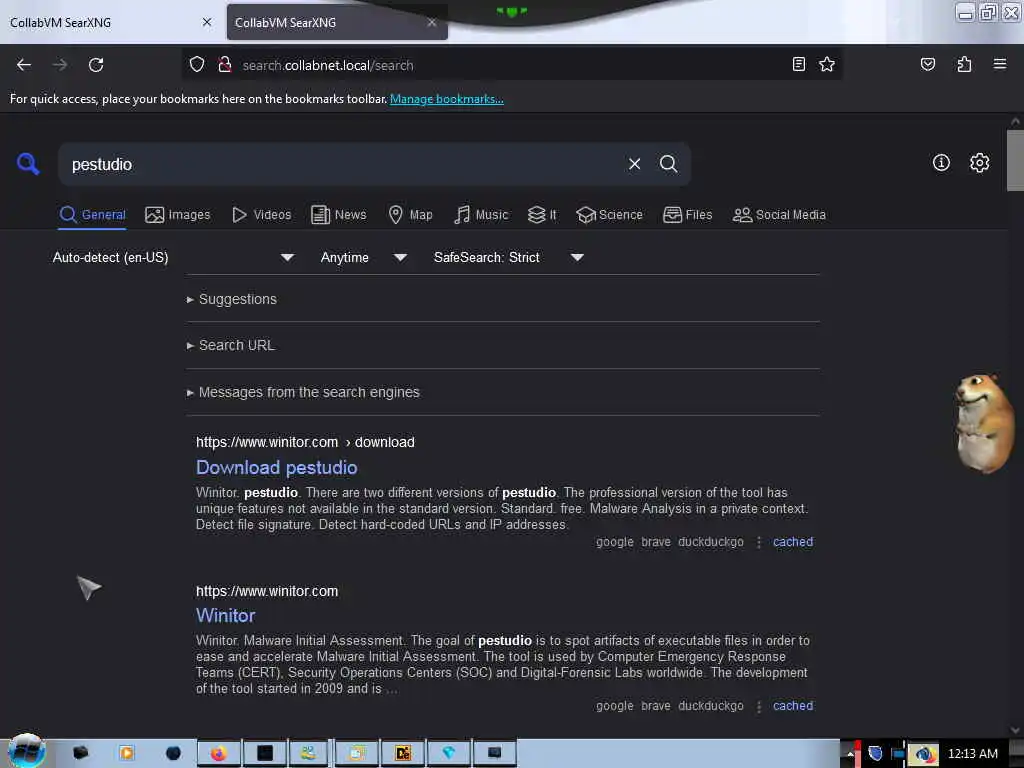The width and height of the screenshot is (1024, 768).
Task: Switch to News category
Action: click(338, 214)
